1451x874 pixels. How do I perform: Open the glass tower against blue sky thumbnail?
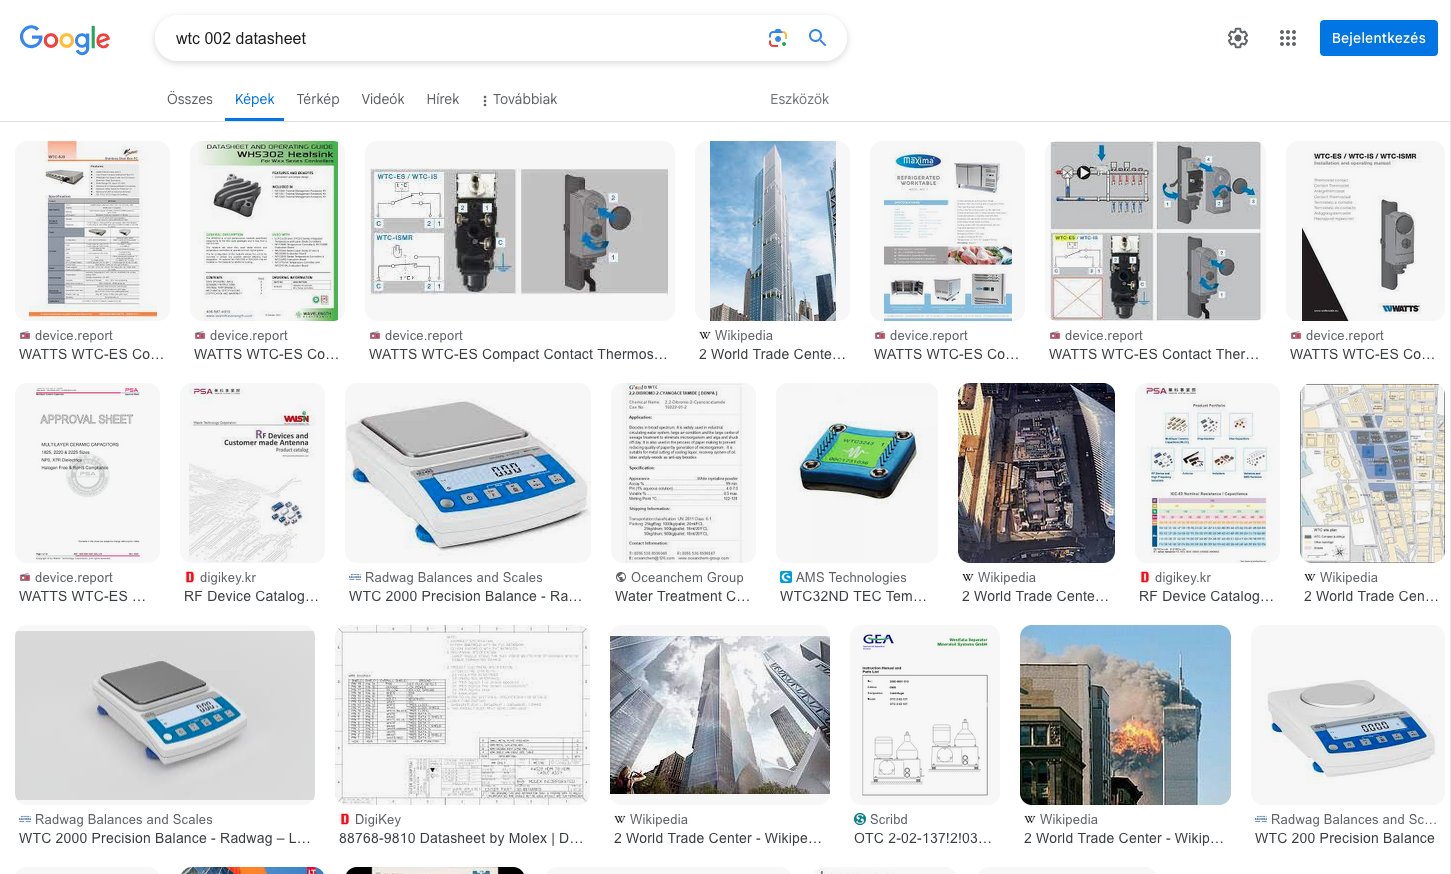point(772,231)
